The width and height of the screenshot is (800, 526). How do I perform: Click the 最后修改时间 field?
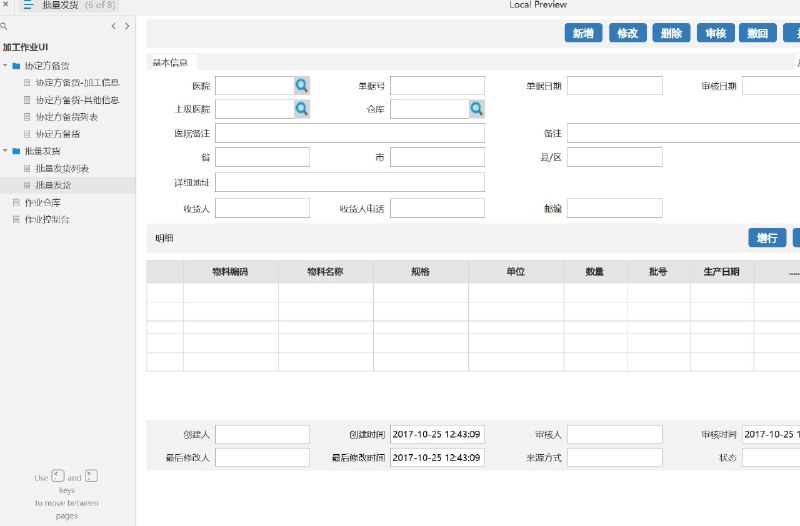pos(437,458)
